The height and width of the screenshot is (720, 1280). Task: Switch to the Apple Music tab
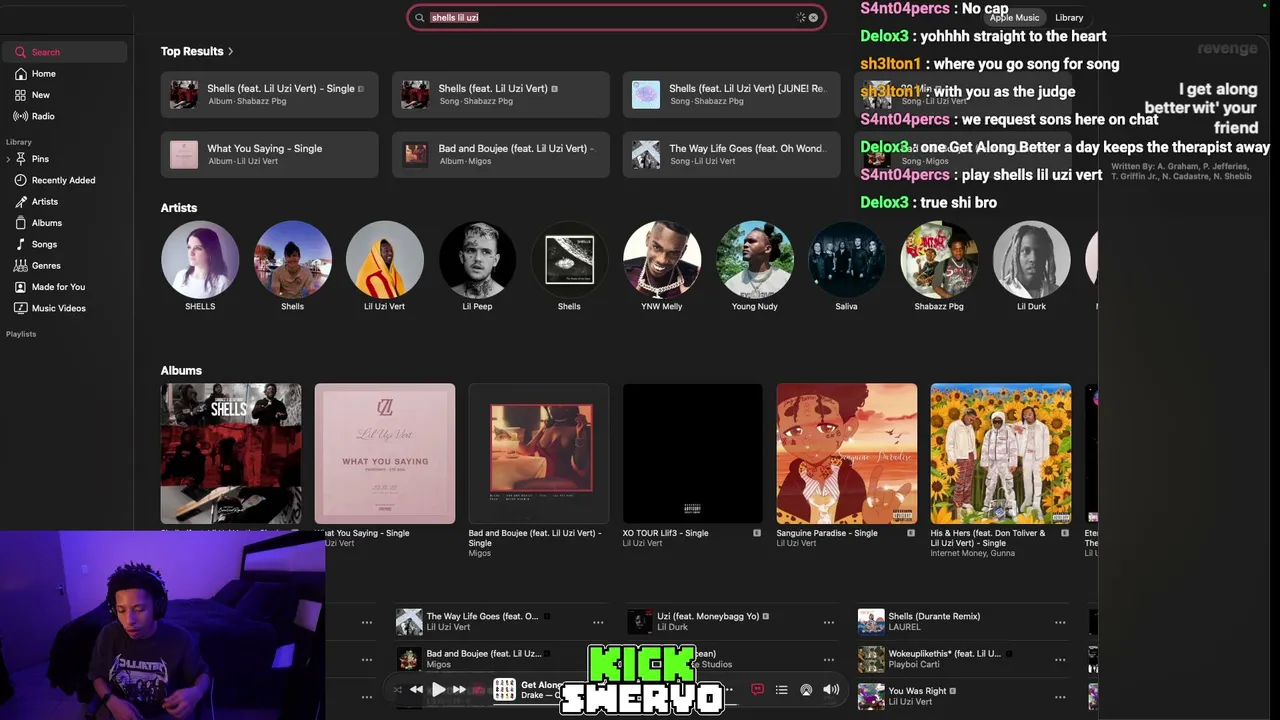1014,17
